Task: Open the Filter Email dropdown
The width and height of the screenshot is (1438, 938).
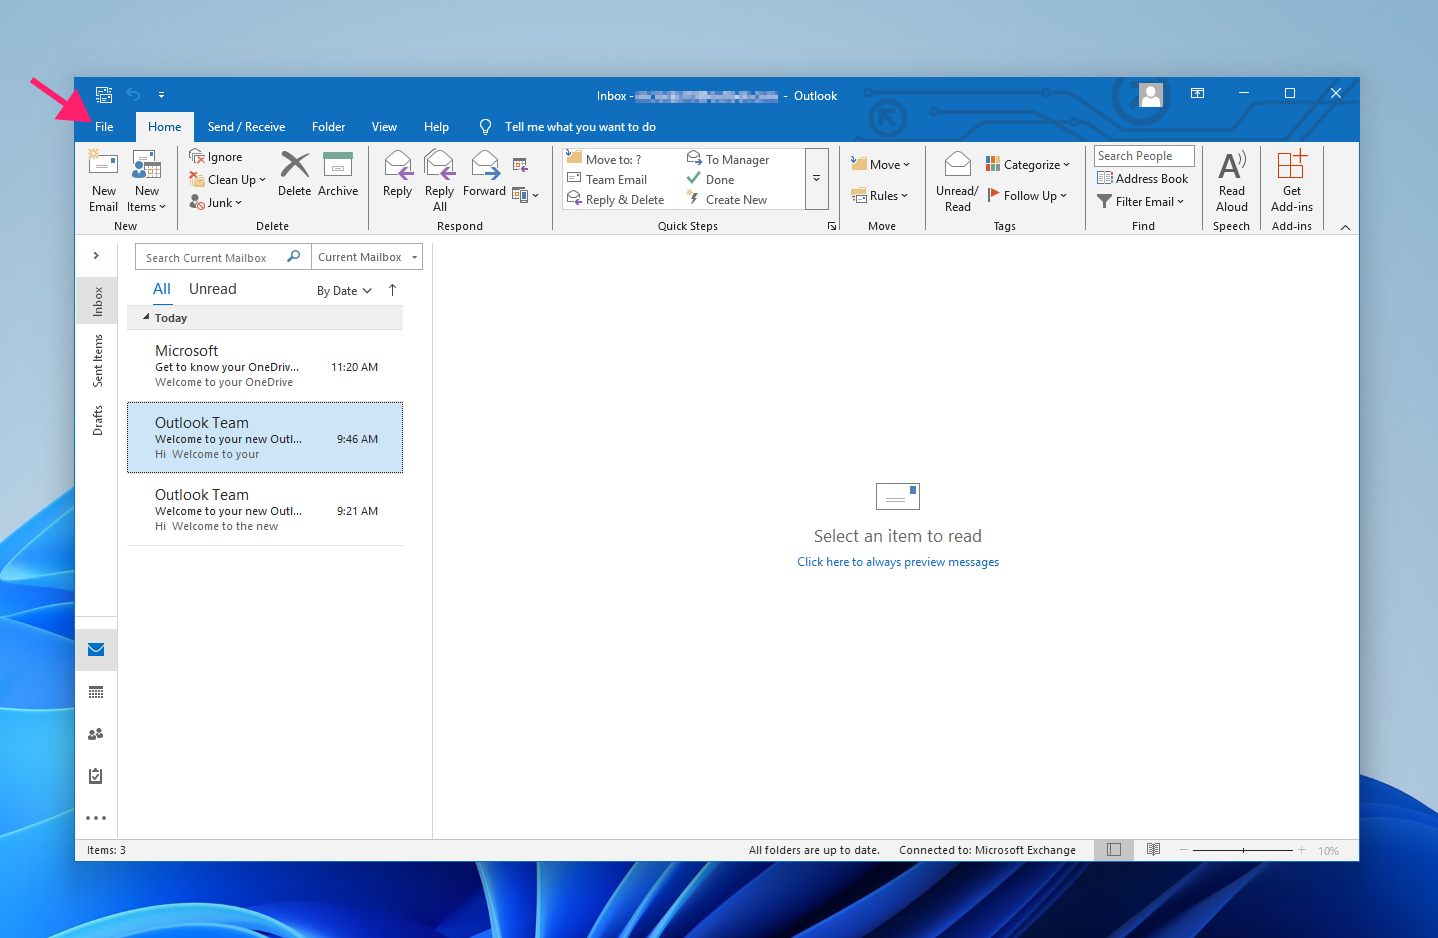Action: (1140, 202)
